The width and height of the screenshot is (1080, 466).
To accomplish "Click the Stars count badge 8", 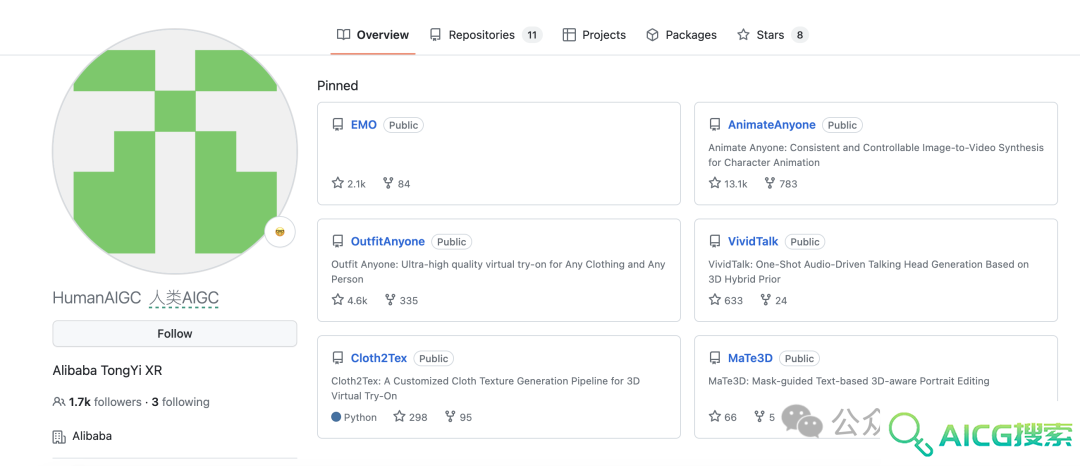I will coord(799,34).
